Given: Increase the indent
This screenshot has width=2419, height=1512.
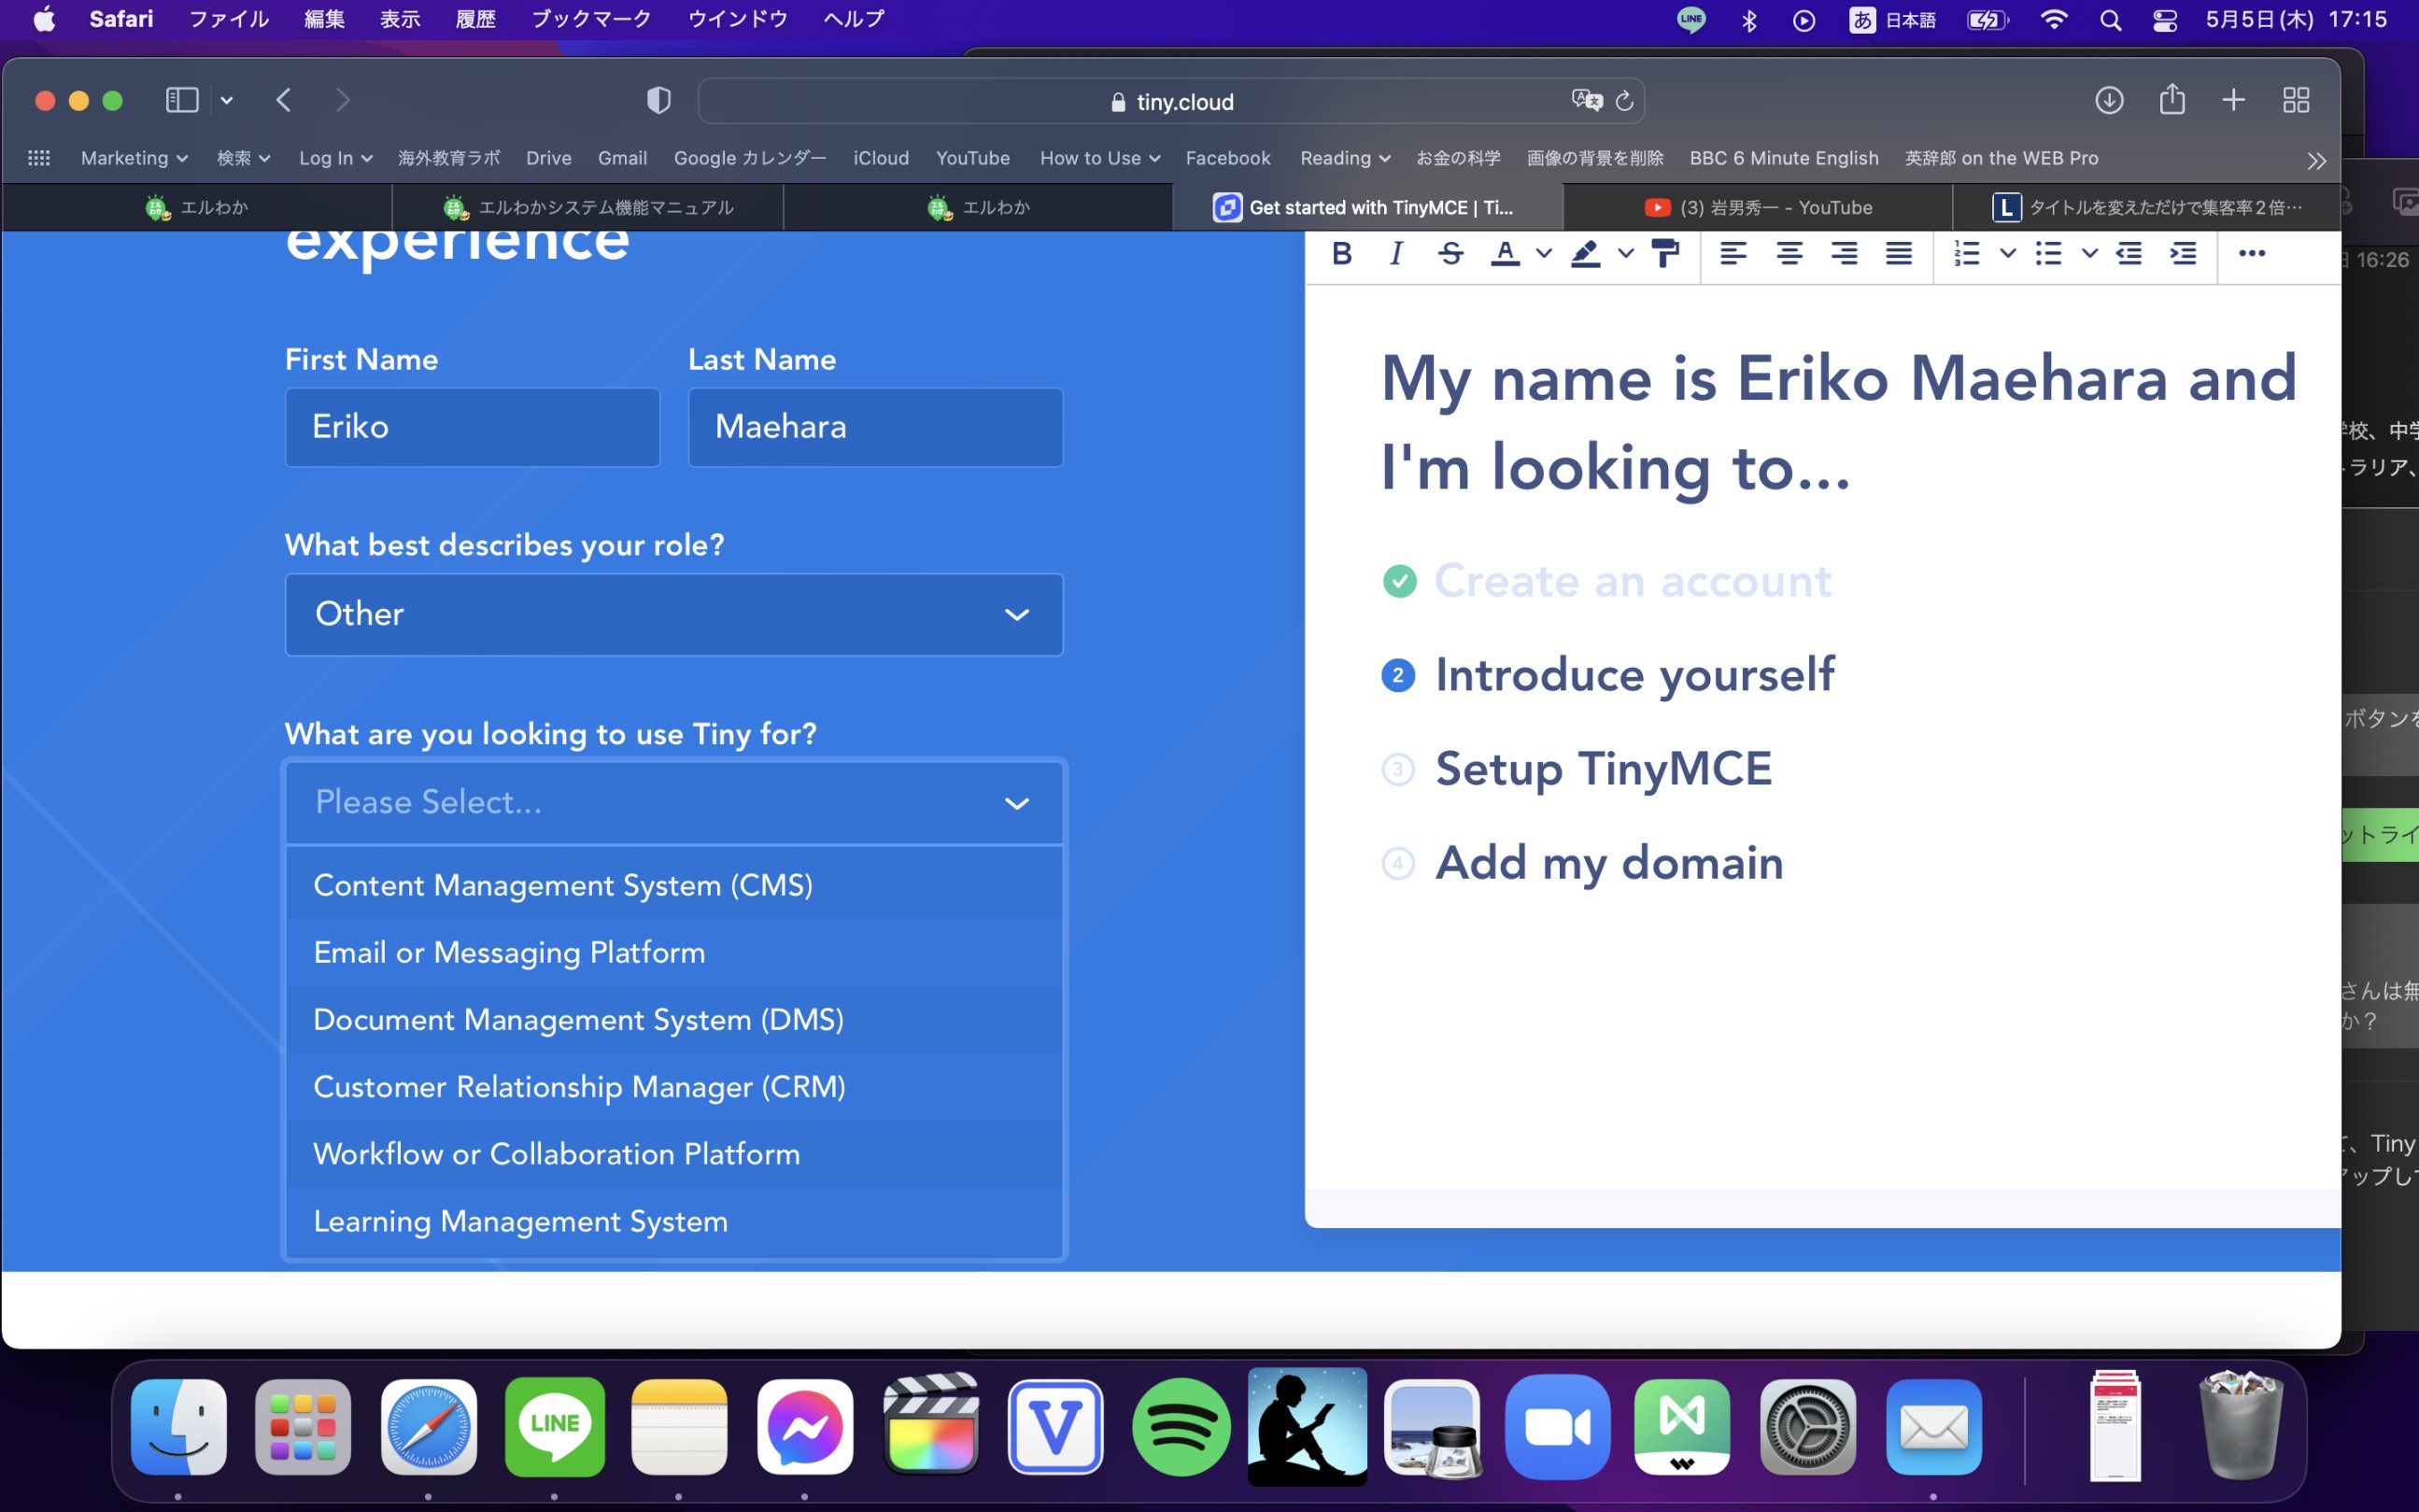Looking at the screenshot, I should (x=2183, y=254).
